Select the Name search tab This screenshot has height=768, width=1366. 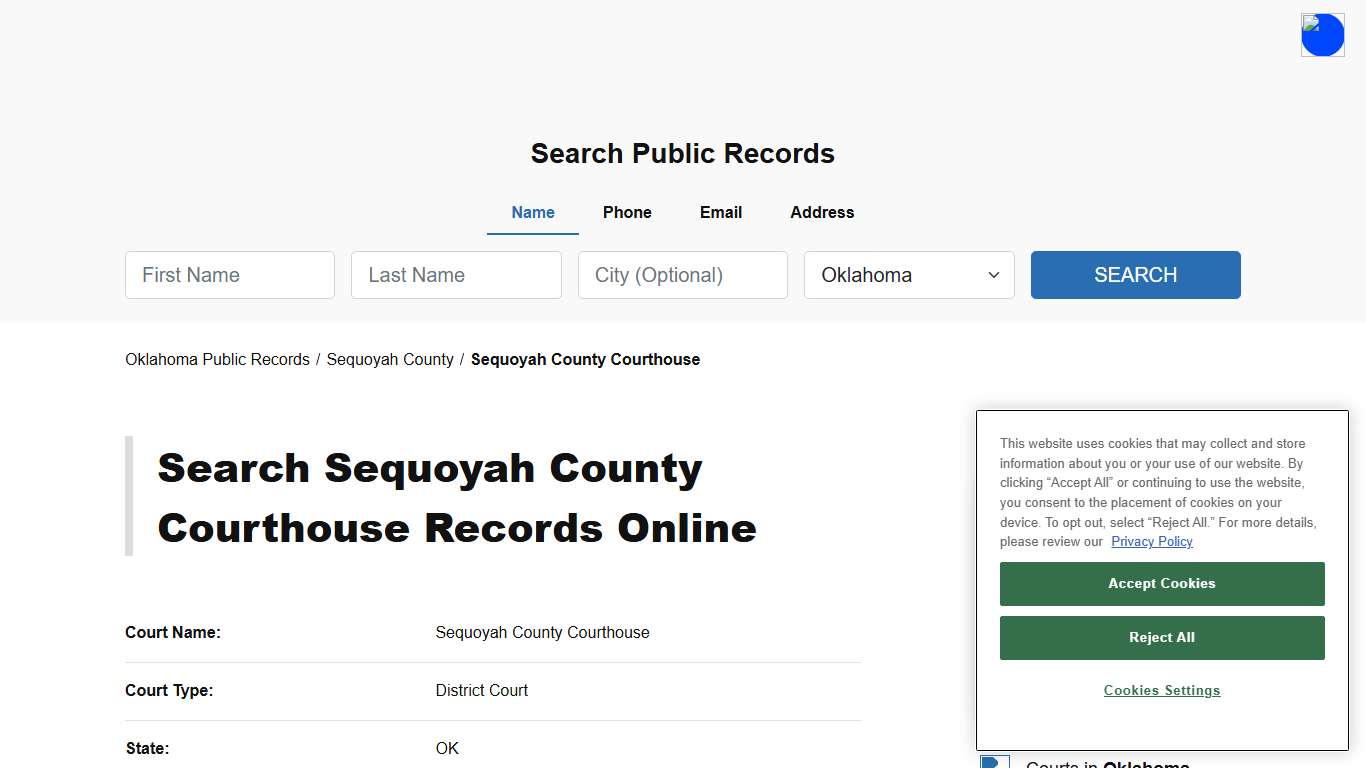pos(532,212)
